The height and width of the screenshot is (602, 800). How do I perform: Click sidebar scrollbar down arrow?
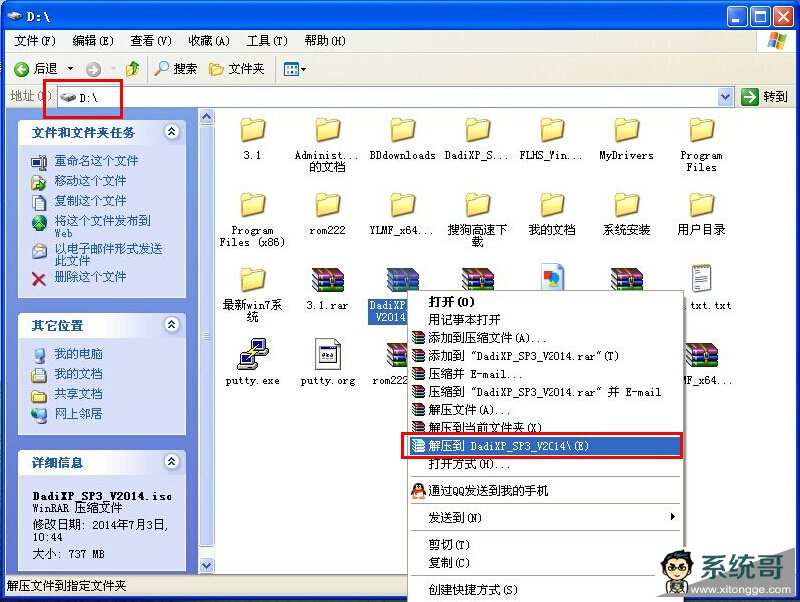[x=206, y=565]
